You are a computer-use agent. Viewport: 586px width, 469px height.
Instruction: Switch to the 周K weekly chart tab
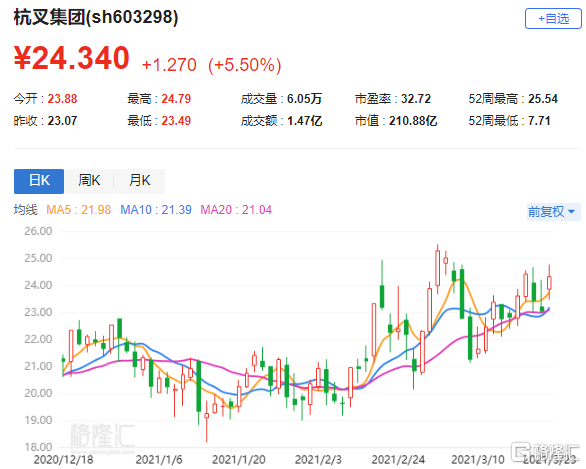click(x=89, y=181)
